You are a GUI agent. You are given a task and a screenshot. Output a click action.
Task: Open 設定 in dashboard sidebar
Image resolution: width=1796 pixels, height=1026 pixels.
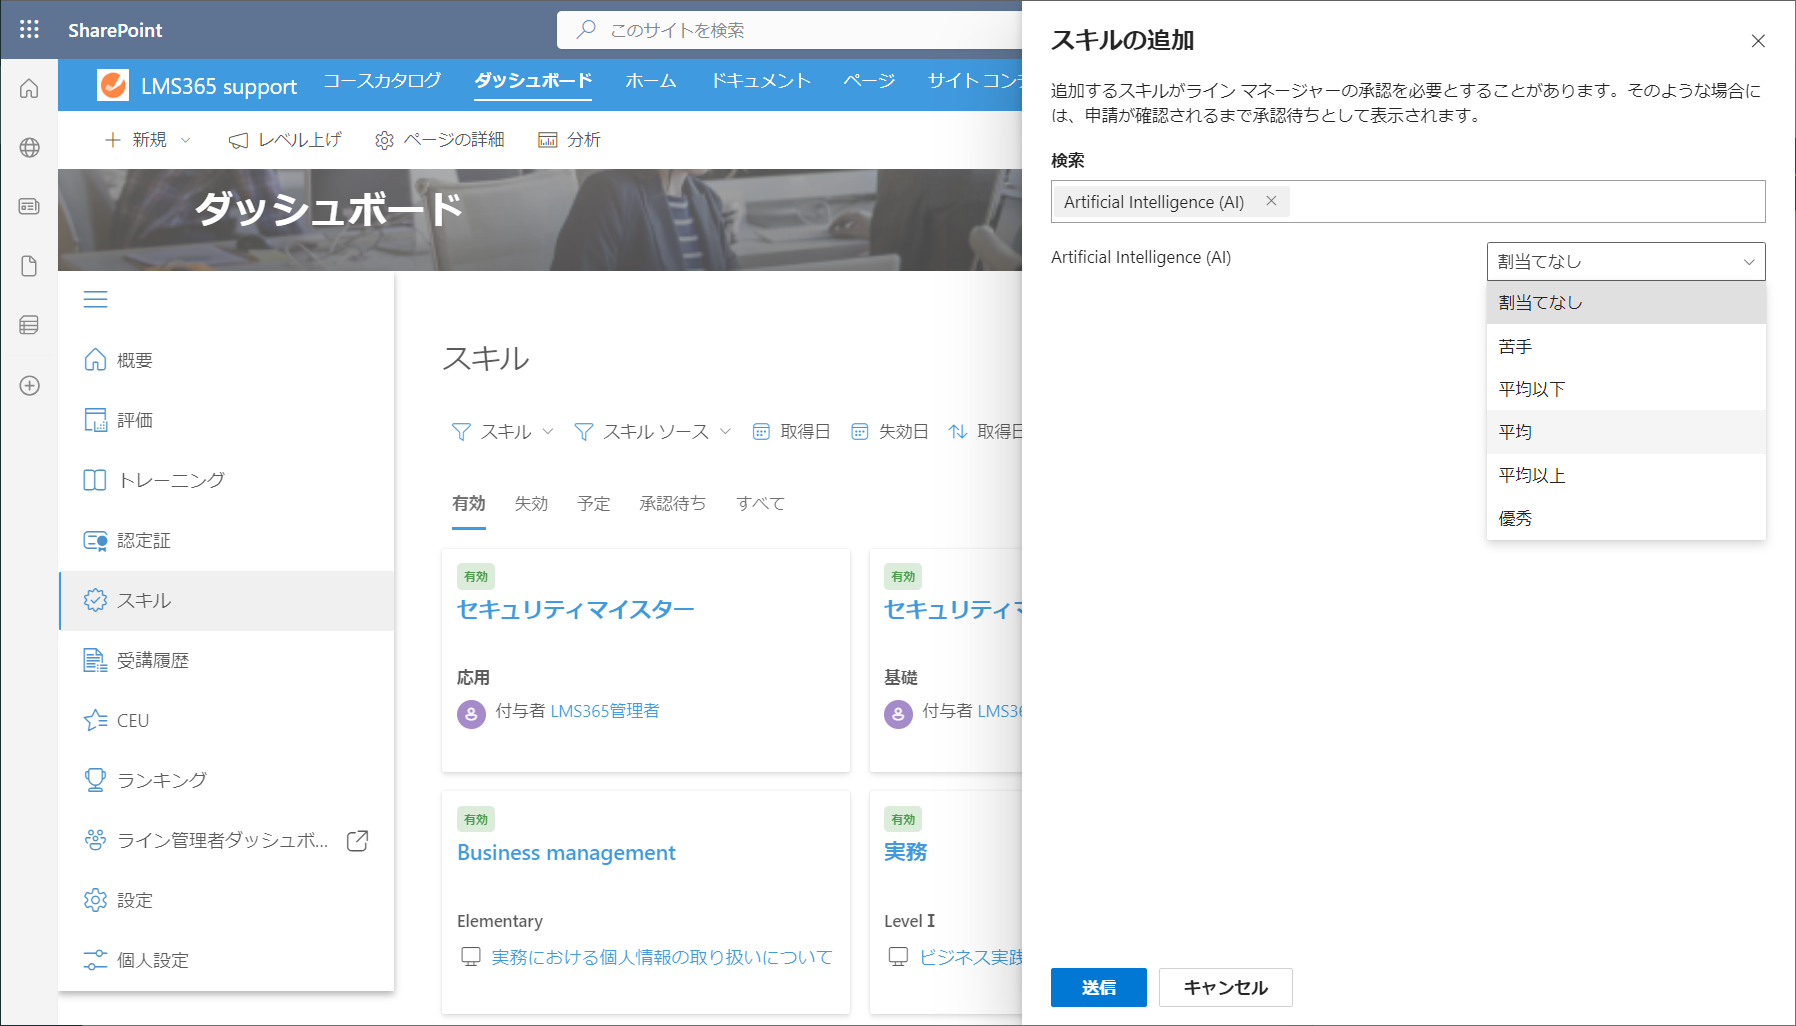point(227,901)
